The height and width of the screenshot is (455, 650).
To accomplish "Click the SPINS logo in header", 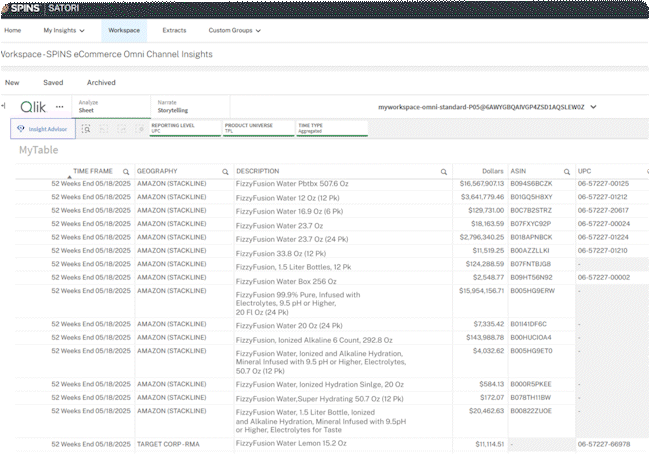I will [22, 8].
